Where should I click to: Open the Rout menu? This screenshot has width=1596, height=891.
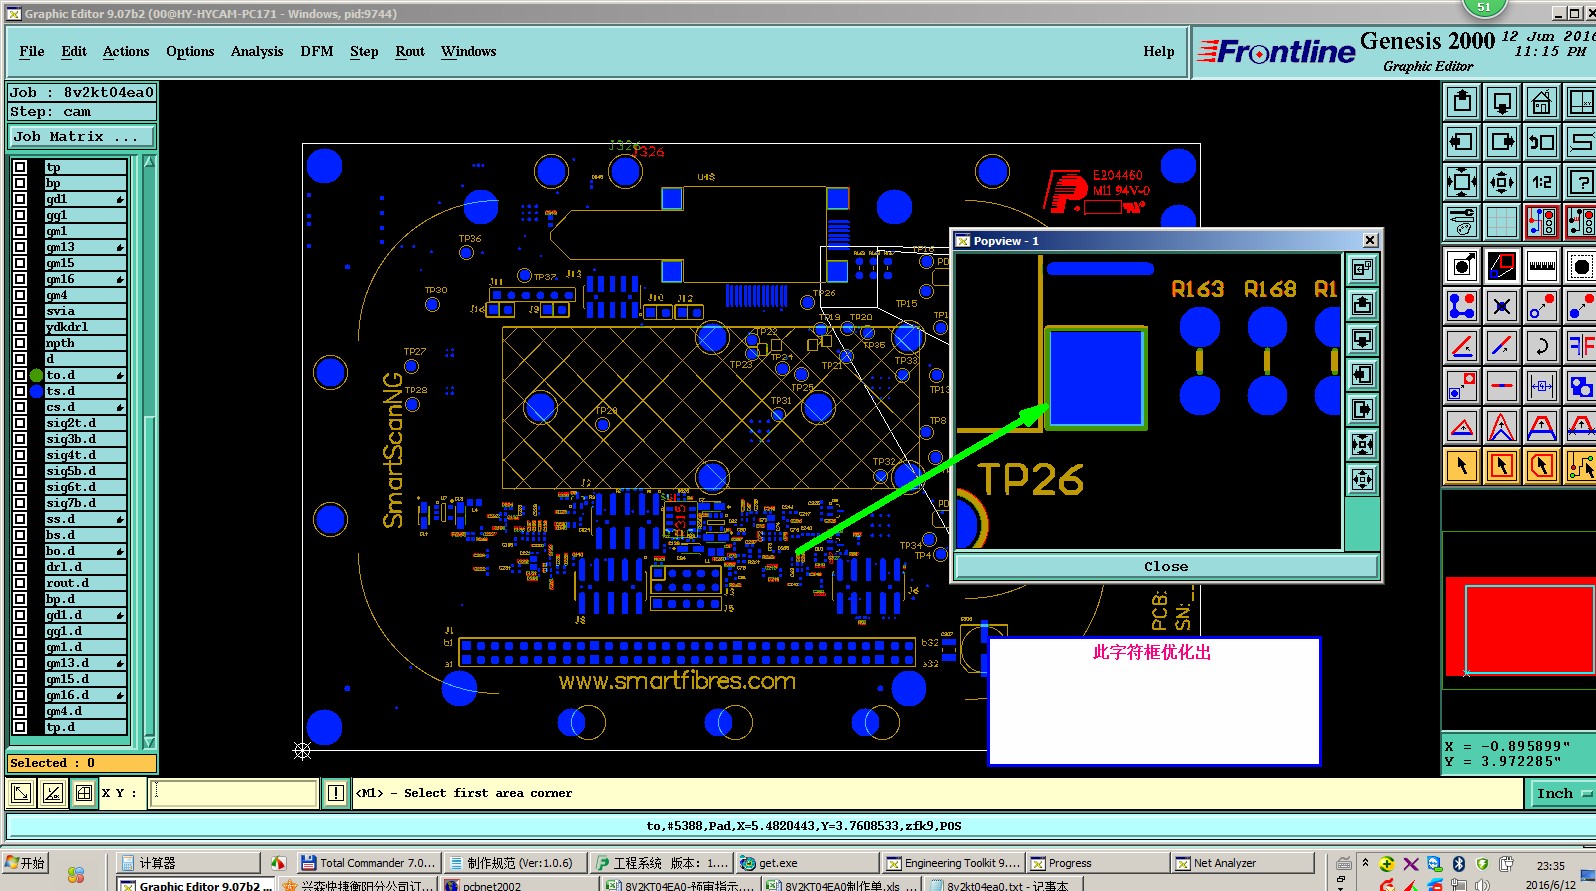tap(410, 51)
